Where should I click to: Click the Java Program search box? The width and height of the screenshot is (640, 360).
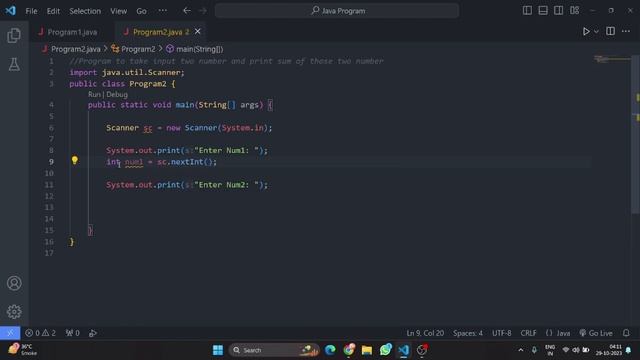tap(337, 11)
